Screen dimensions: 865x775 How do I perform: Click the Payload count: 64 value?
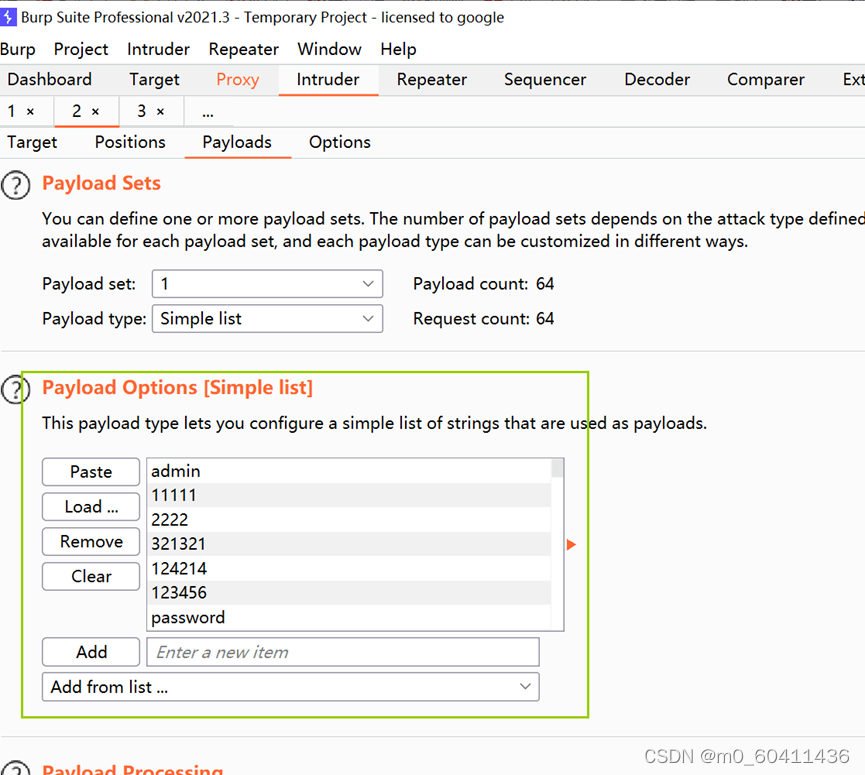[544, 284]
